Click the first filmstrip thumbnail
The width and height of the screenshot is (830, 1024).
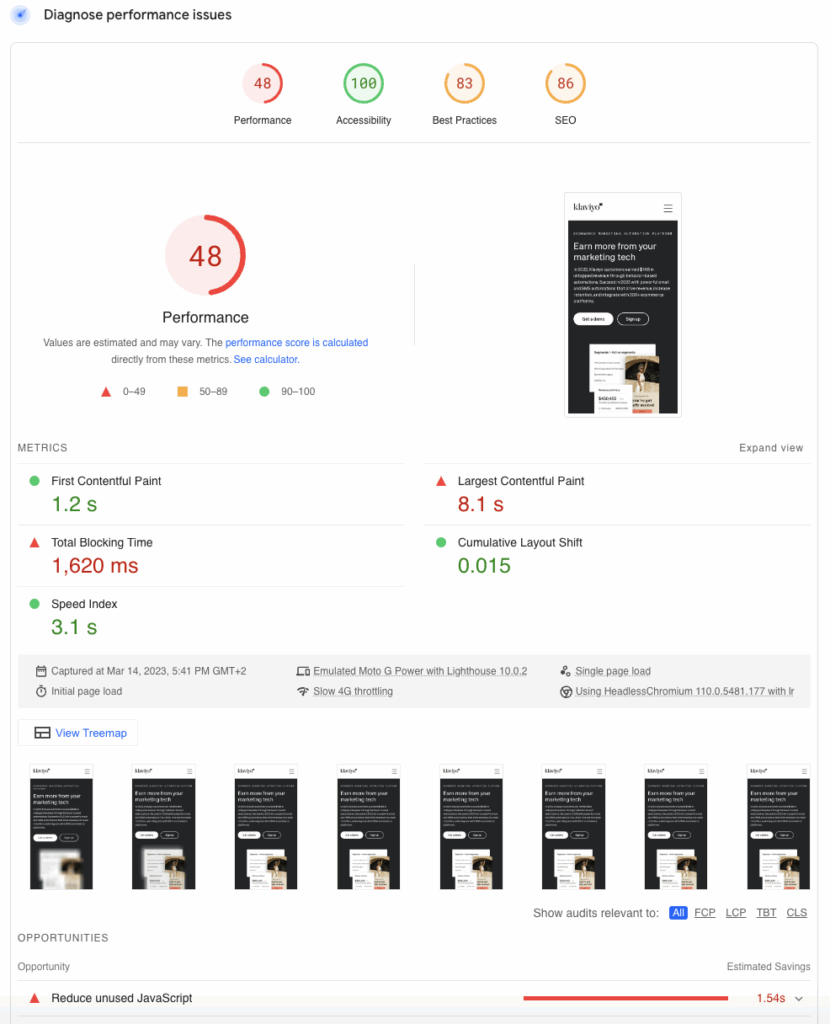(61, 827)
